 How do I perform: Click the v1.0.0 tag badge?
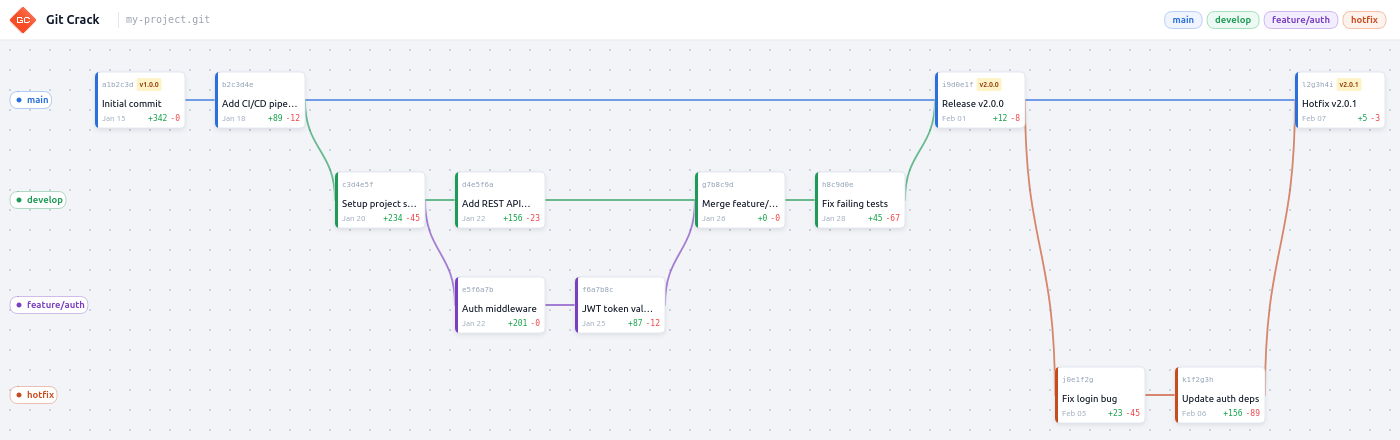click(149, 85)
